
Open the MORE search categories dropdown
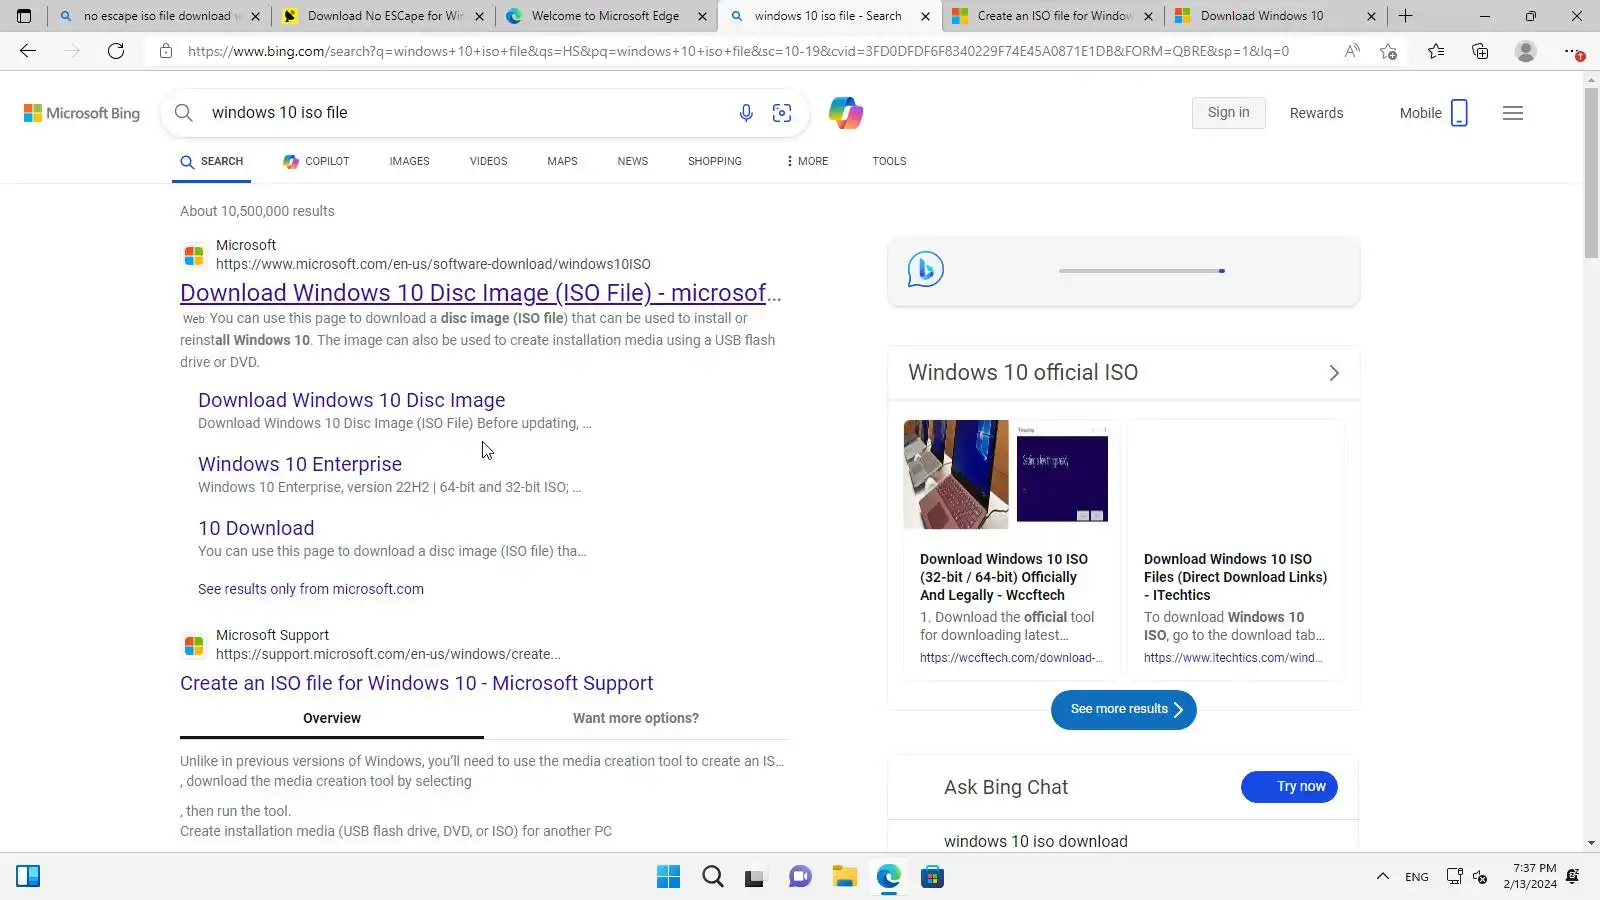(x=808, y=161)
